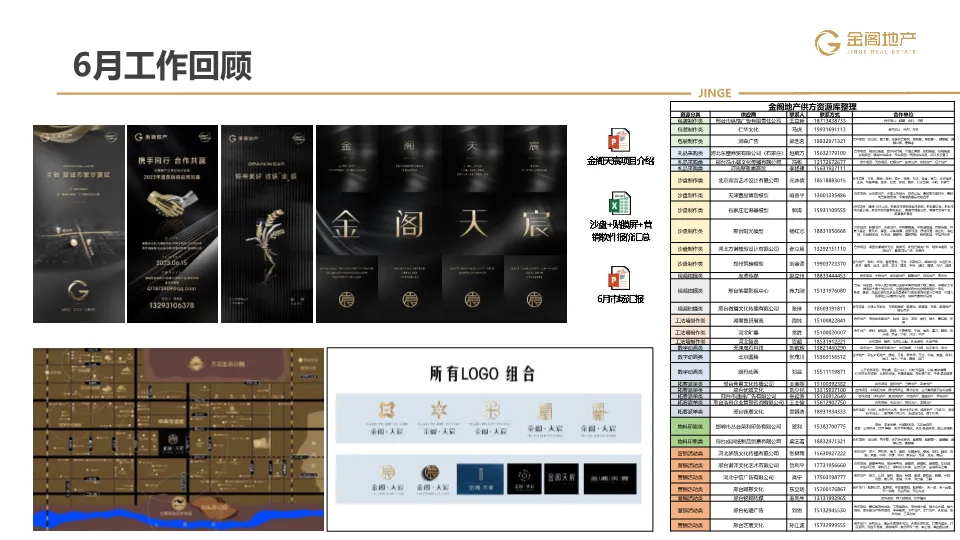Click phone number 17503198777
Screen dimensions: 960x540
click(830, 477)
